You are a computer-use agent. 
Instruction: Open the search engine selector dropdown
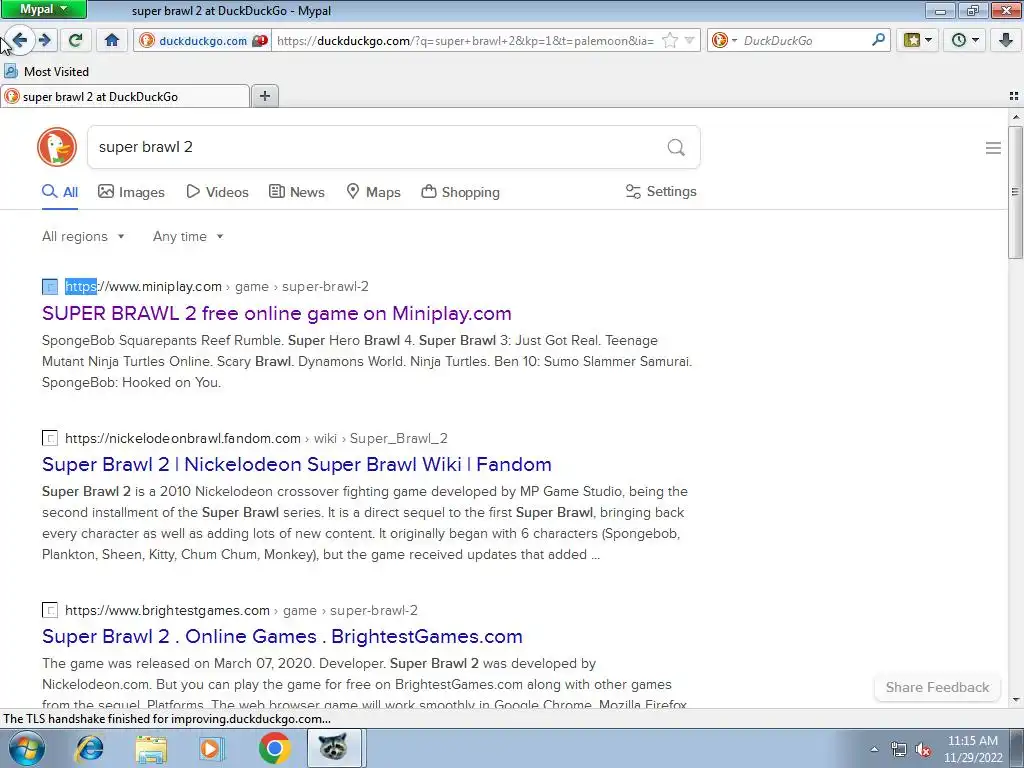724,40
